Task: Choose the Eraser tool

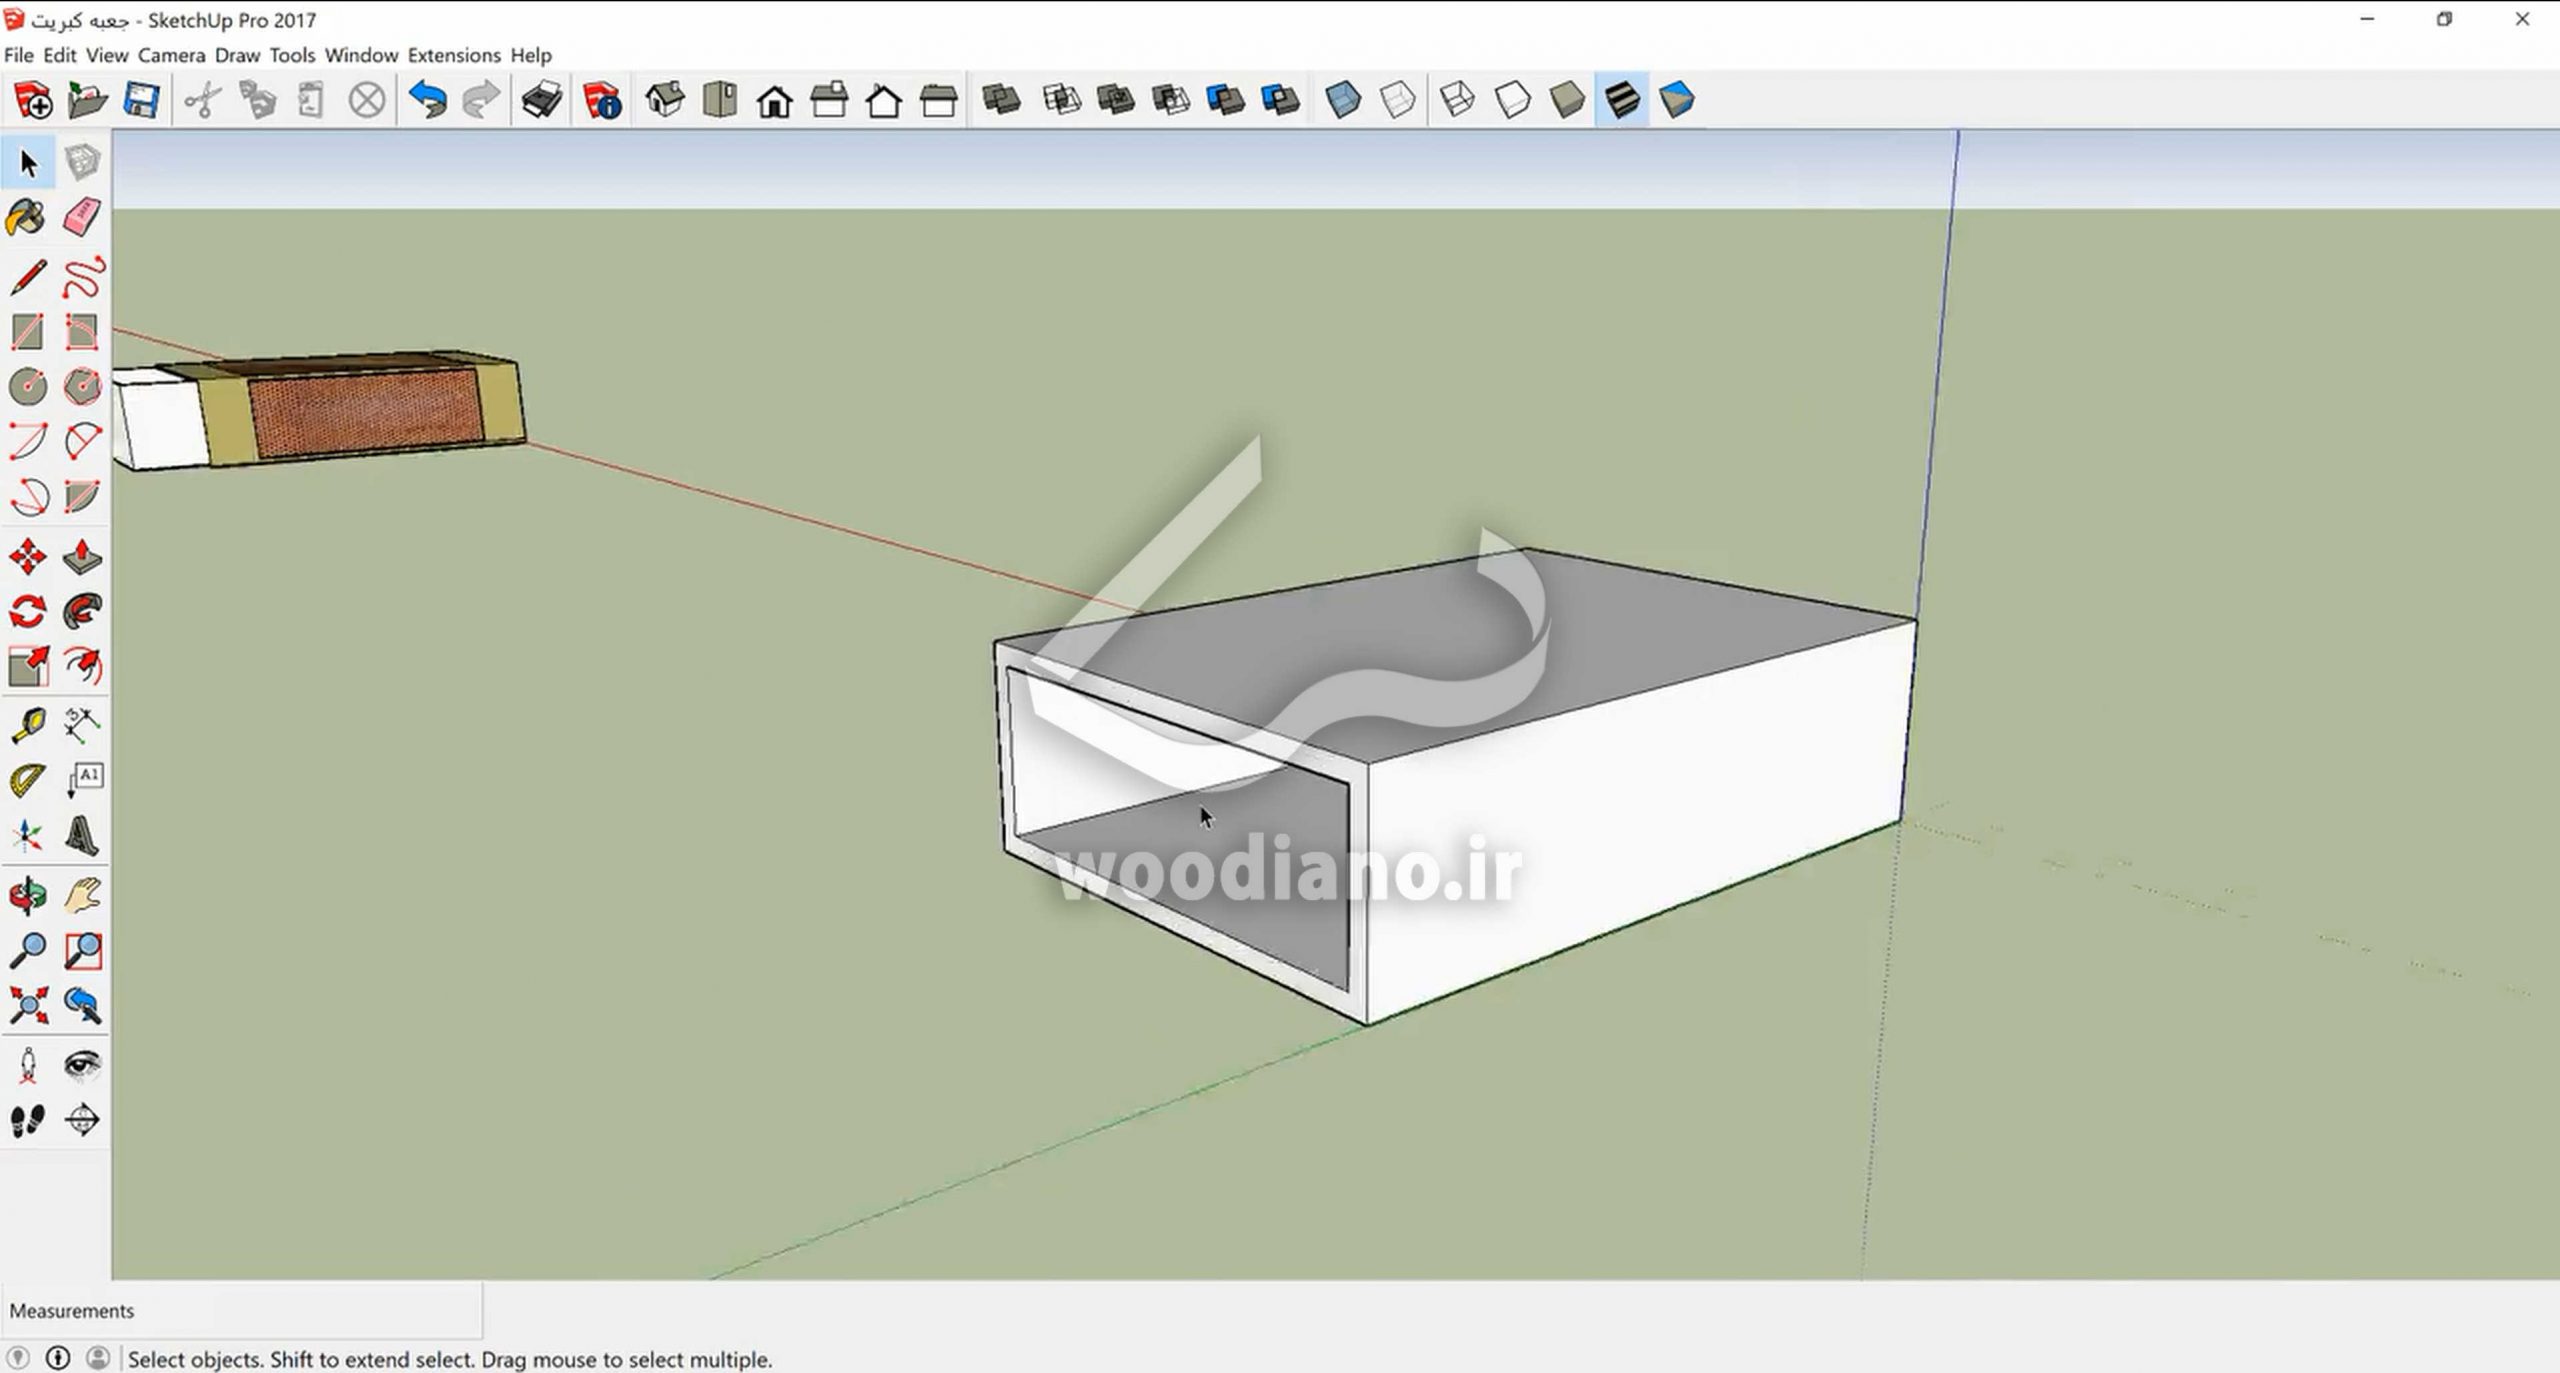Action: 82,218
